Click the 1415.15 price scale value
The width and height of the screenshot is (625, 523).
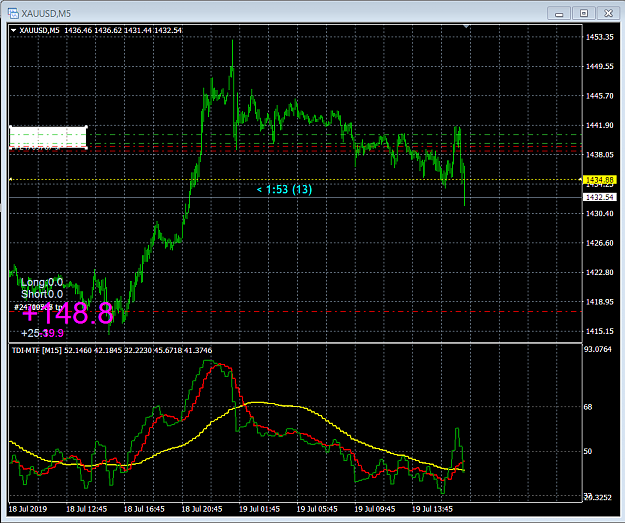click(x=599, y=331)
